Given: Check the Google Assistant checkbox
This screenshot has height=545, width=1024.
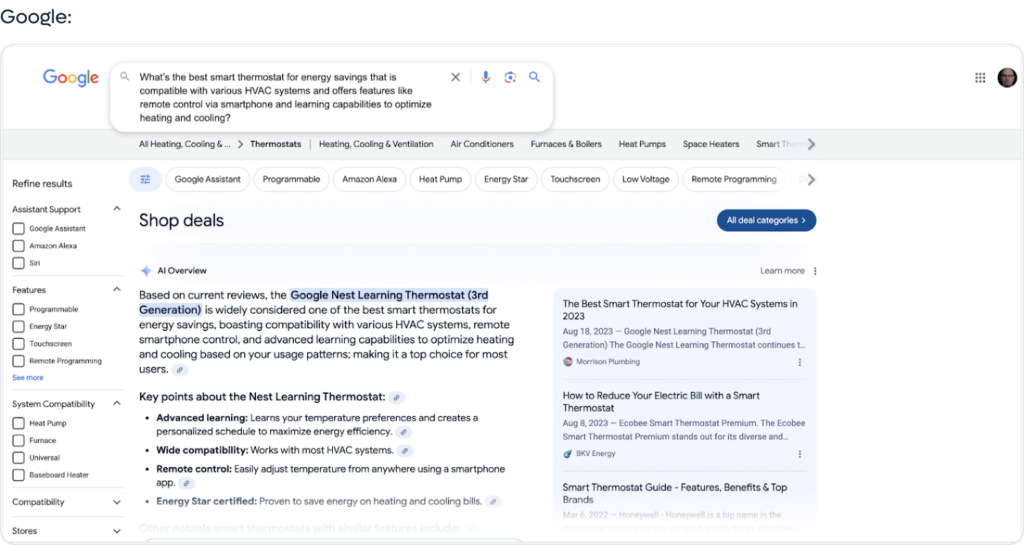Looking at the screenshot, I should (19, 229).
